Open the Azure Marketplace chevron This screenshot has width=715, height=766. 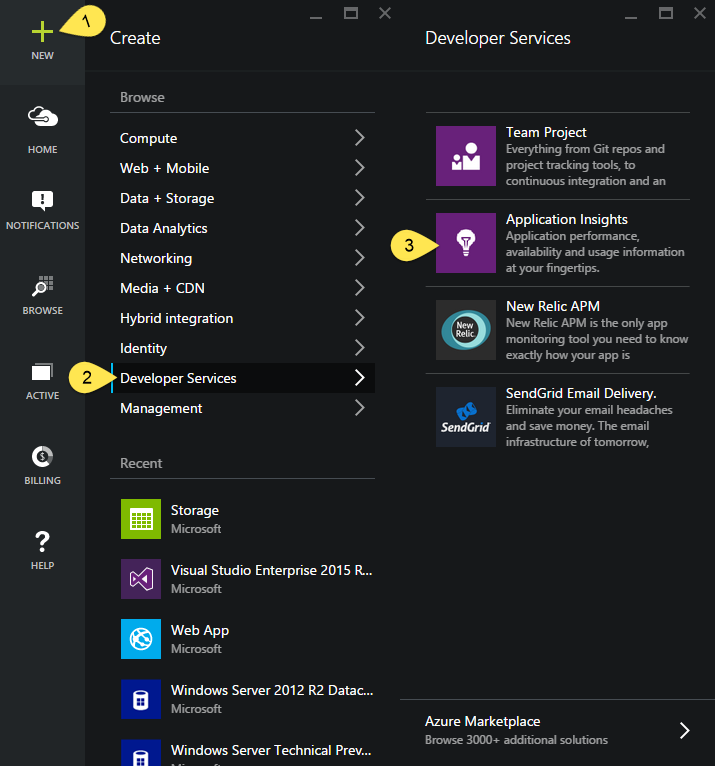click(685, 730)
